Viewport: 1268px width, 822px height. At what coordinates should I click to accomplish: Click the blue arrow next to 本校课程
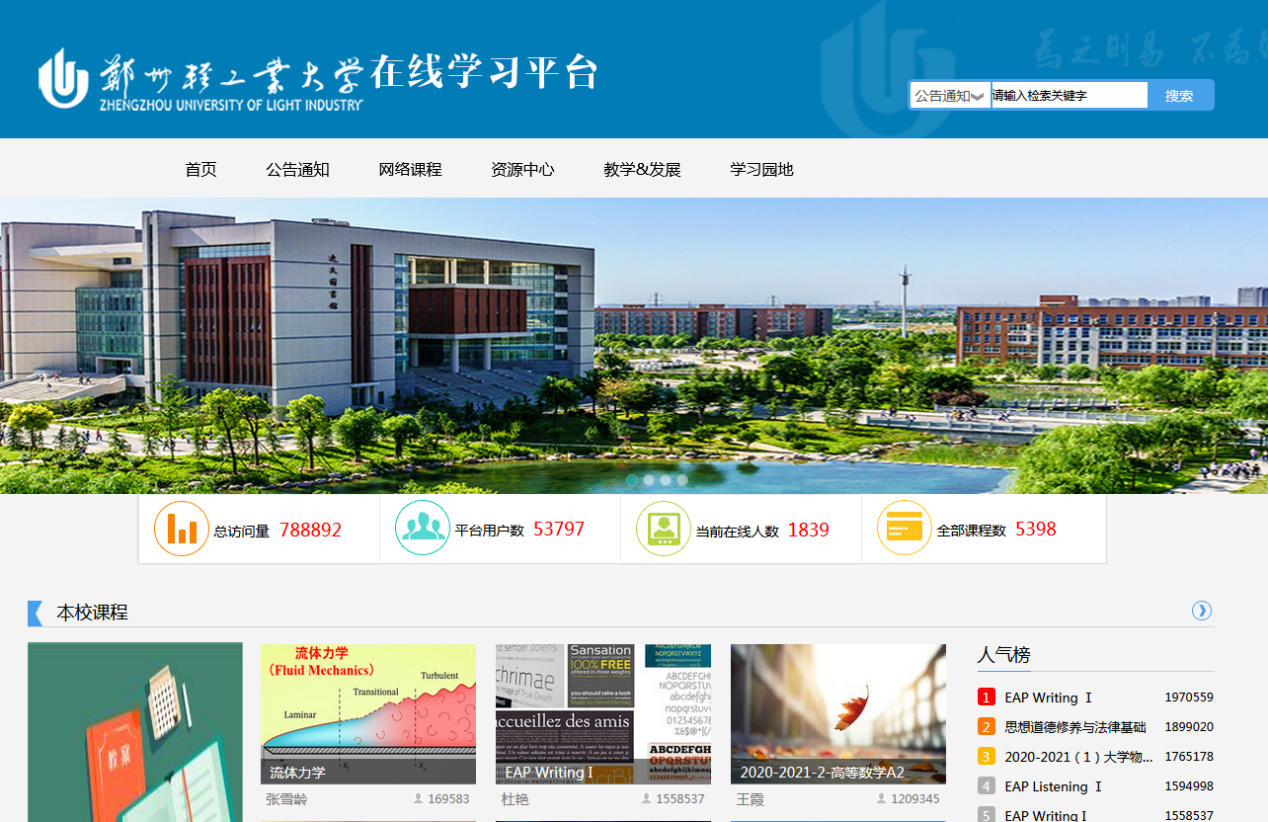point(1201,611)
